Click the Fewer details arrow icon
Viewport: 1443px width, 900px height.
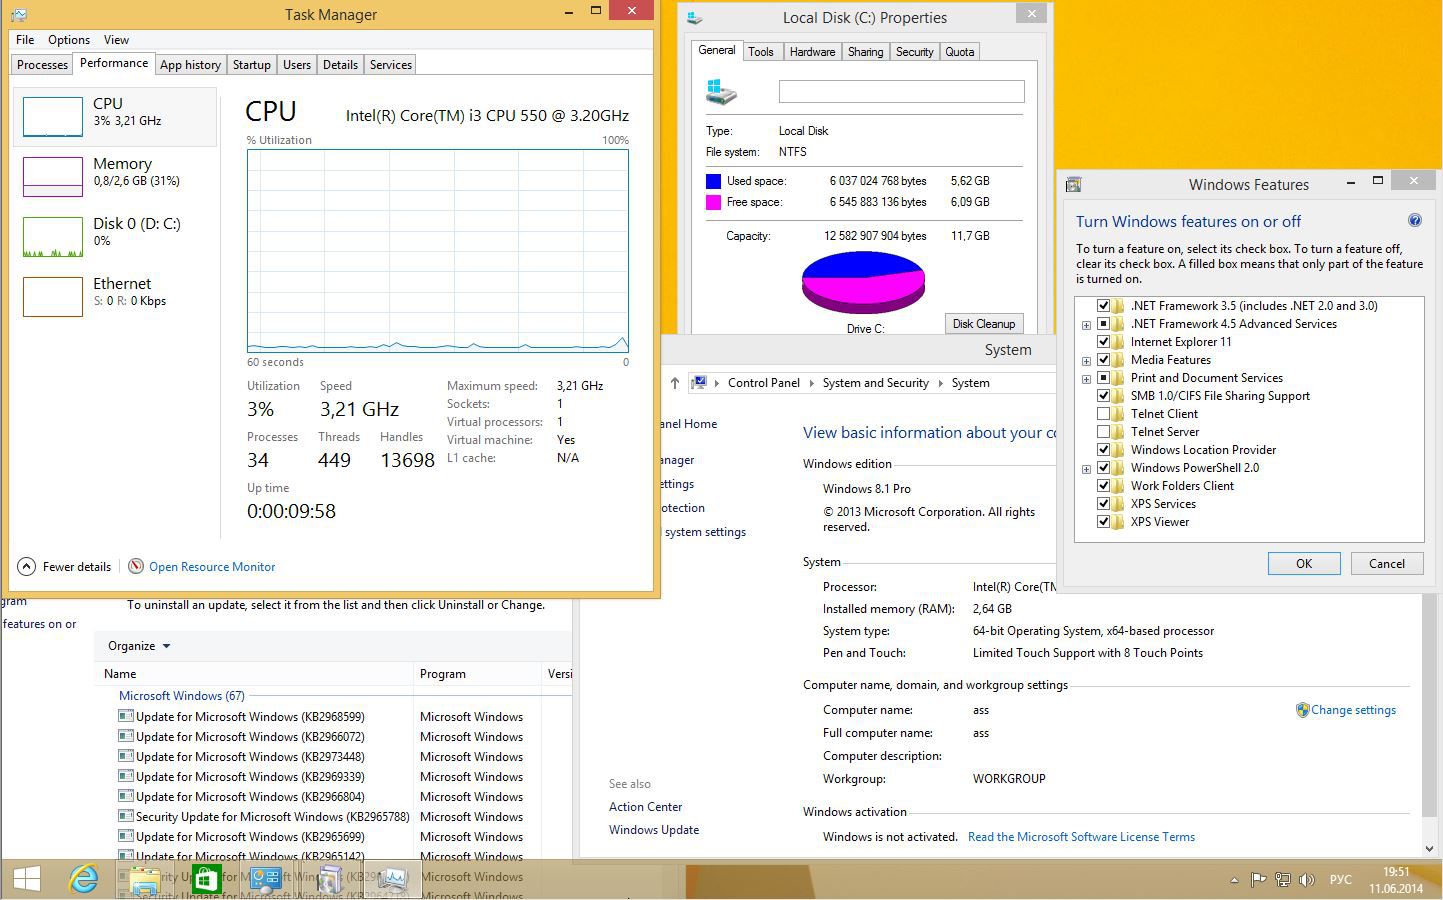[x=27, y=566]
